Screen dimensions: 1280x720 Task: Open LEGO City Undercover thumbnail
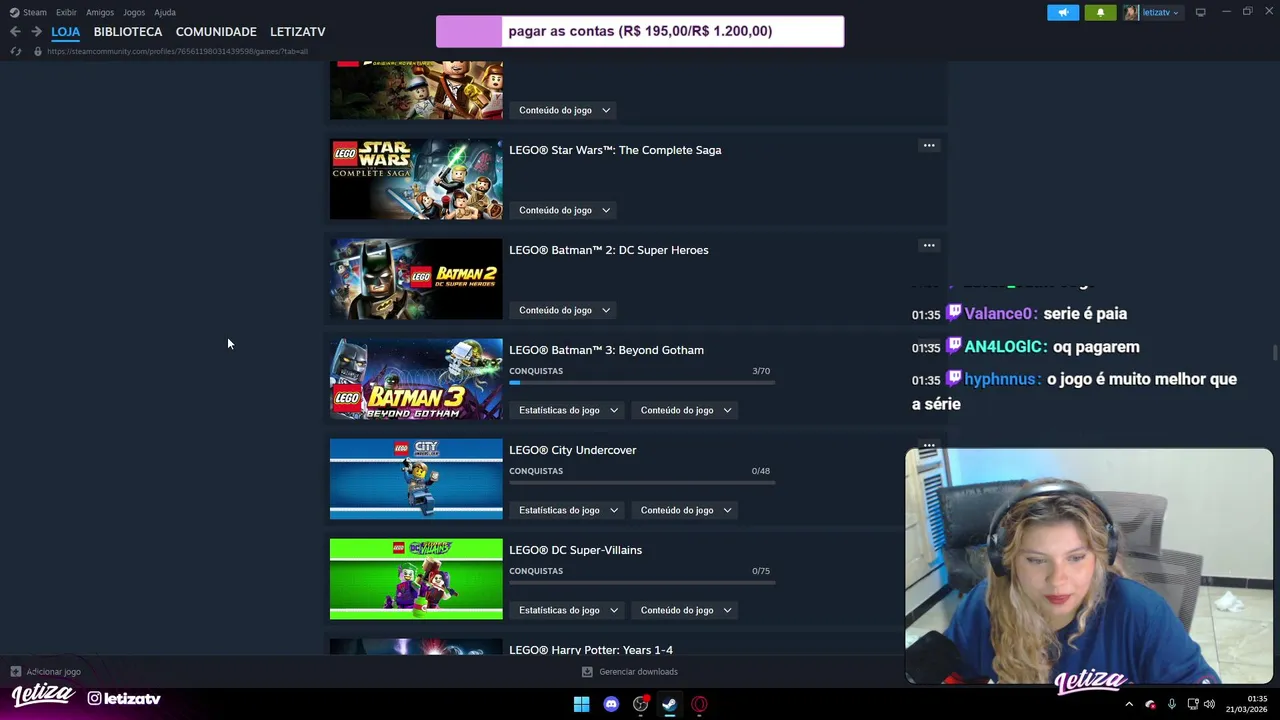pos(416,479)
